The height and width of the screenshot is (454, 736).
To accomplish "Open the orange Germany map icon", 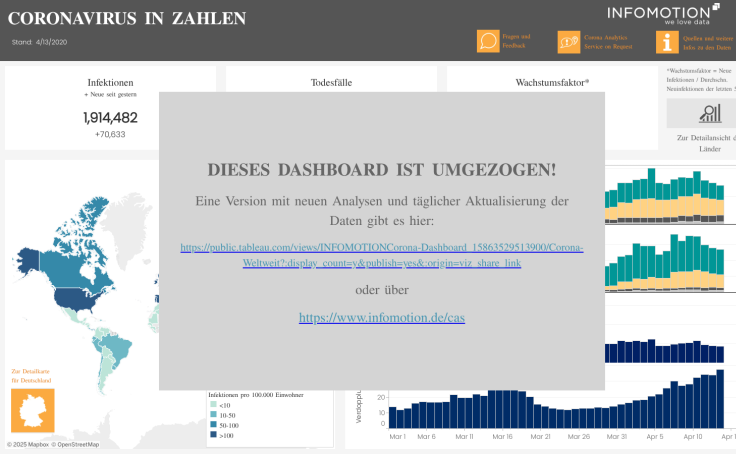I will (x=32, y=410).
